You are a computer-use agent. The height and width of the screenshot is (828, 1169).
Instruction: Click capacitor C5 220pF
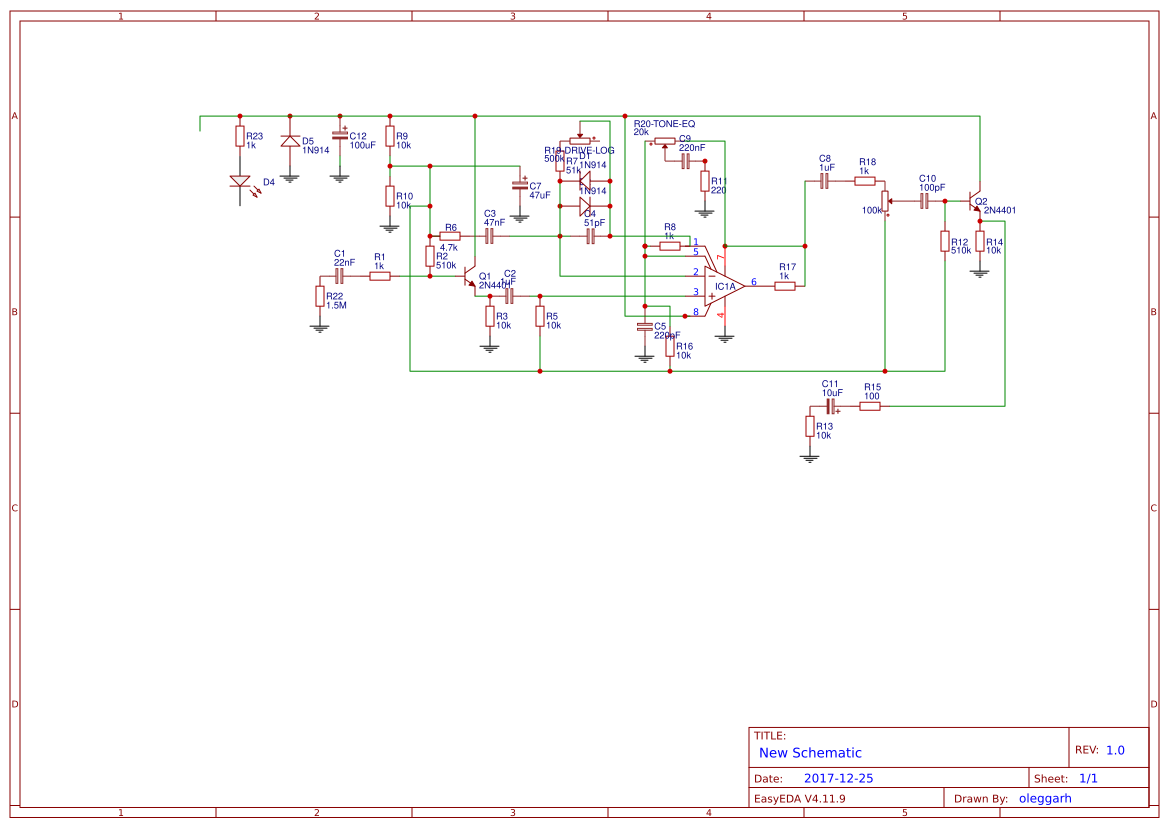coord(644,328)
